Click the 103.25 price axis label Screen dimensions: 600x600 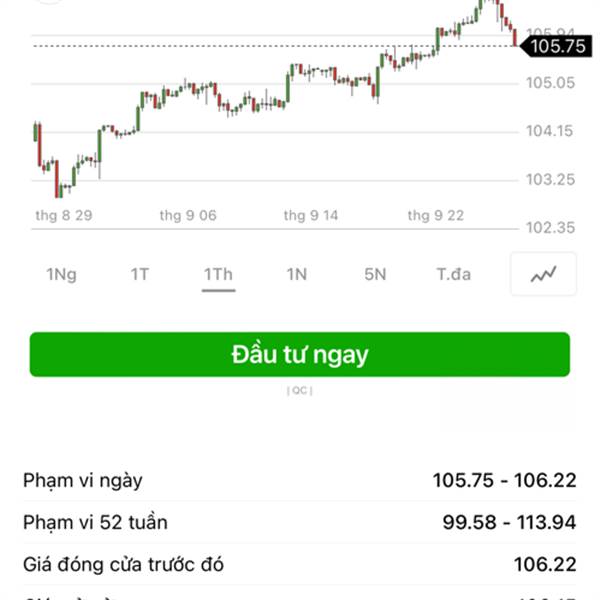pos(550,180)
